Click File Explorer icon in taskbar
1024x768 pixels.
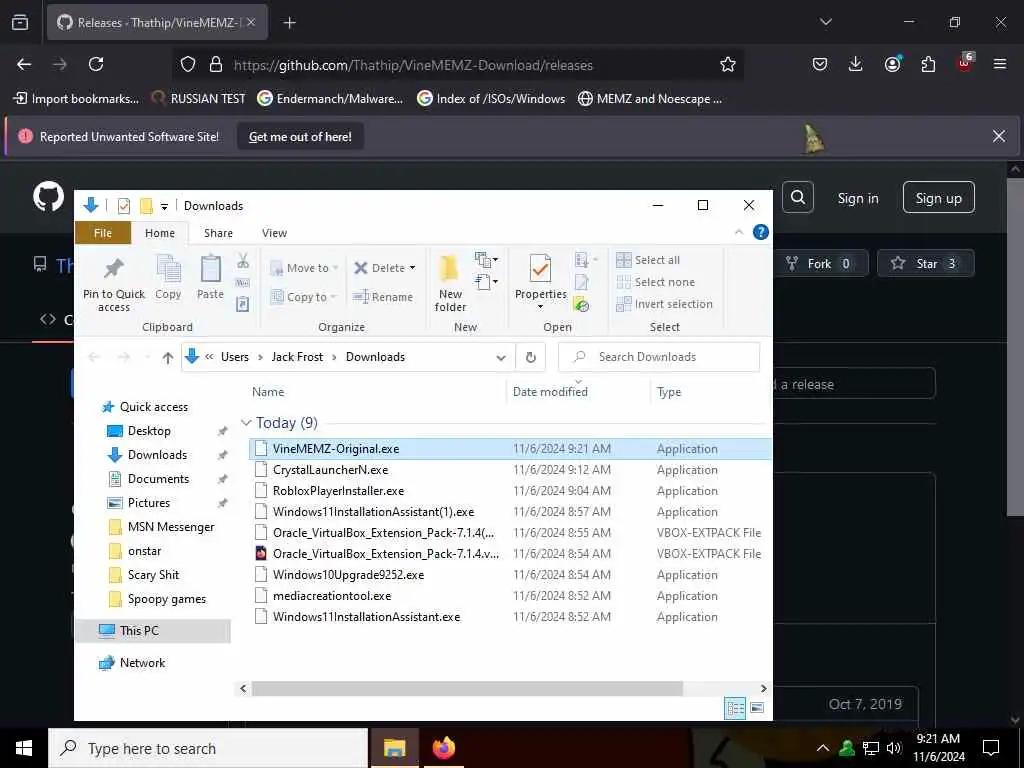(394, 748)
